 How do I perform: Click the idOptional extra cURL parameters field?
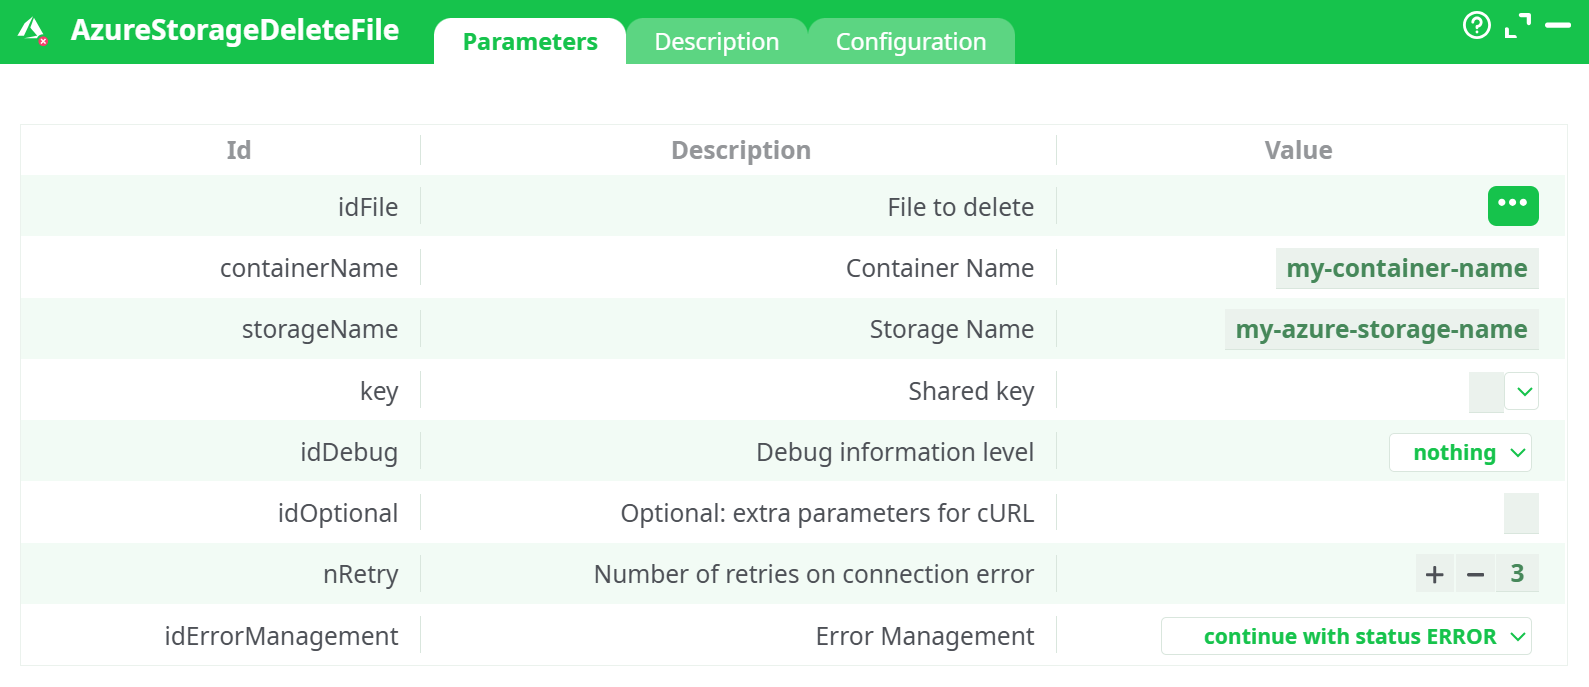tap(1521, 513)
